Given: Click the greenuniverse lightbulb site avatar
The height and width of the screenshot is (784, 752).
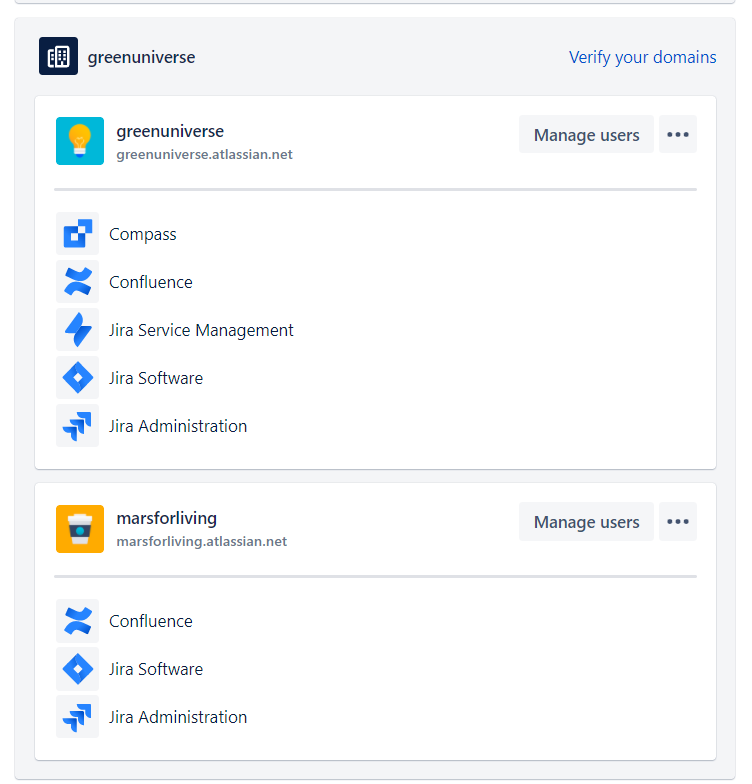Looking at the screenshot, I should point(80,141).
